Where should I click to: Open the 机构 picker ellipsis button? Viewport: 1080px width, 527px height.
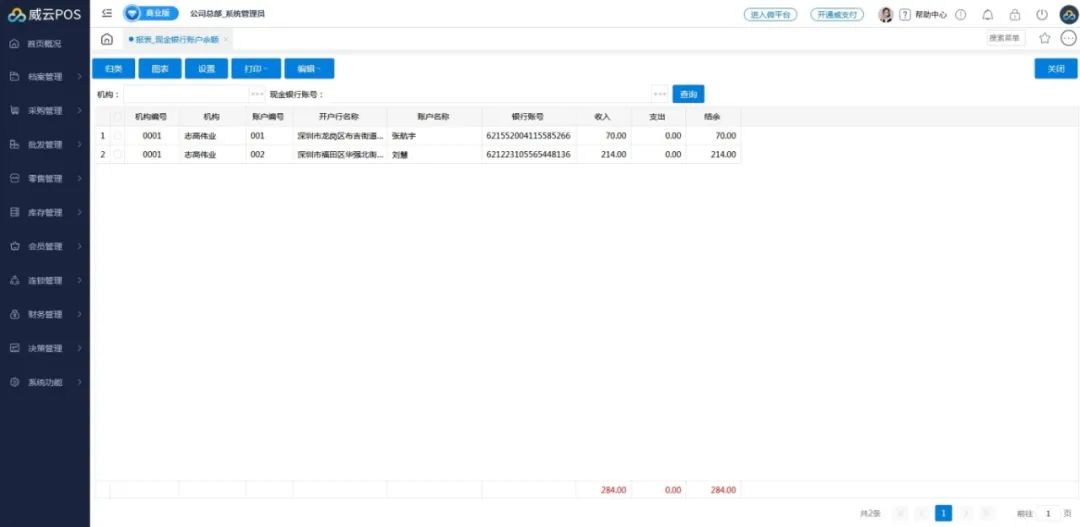pos(257,94)
